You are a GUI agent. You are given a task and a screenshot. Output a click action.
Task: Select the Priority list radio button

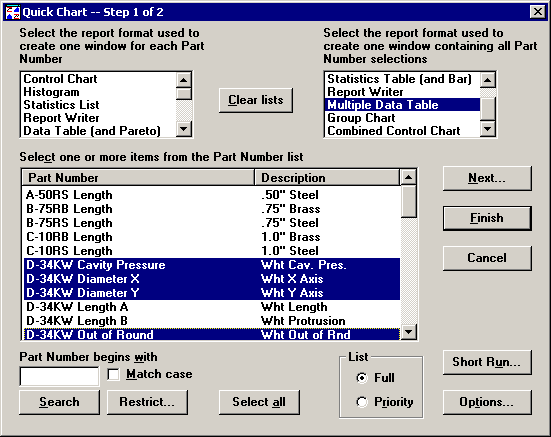[x=362, y=402]
